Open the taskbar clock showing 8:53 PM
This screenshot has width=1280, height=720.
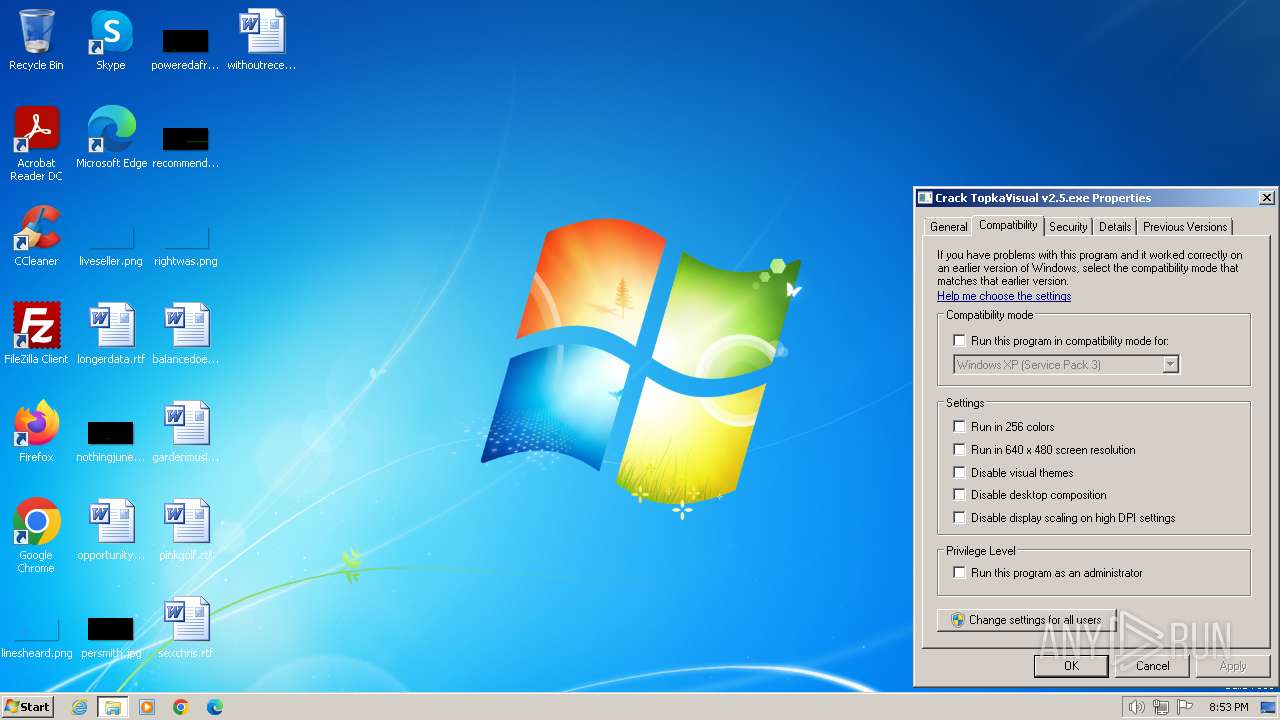pyautogui.click(x=1228, y=707)
